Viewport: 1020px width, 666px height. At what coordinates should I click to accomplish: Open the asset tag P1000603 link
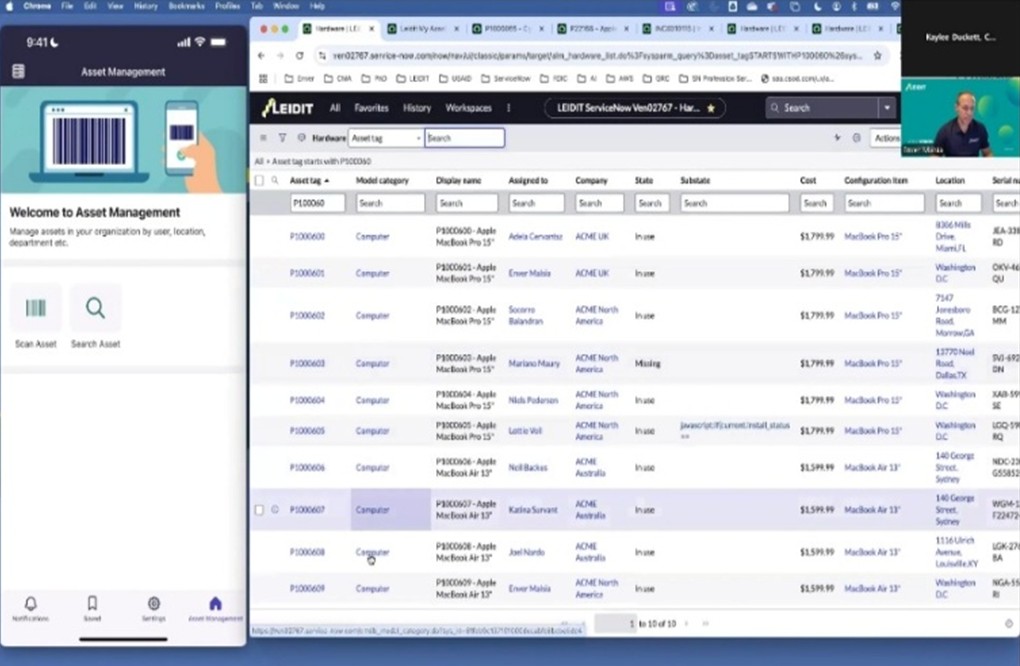(307, 364)
